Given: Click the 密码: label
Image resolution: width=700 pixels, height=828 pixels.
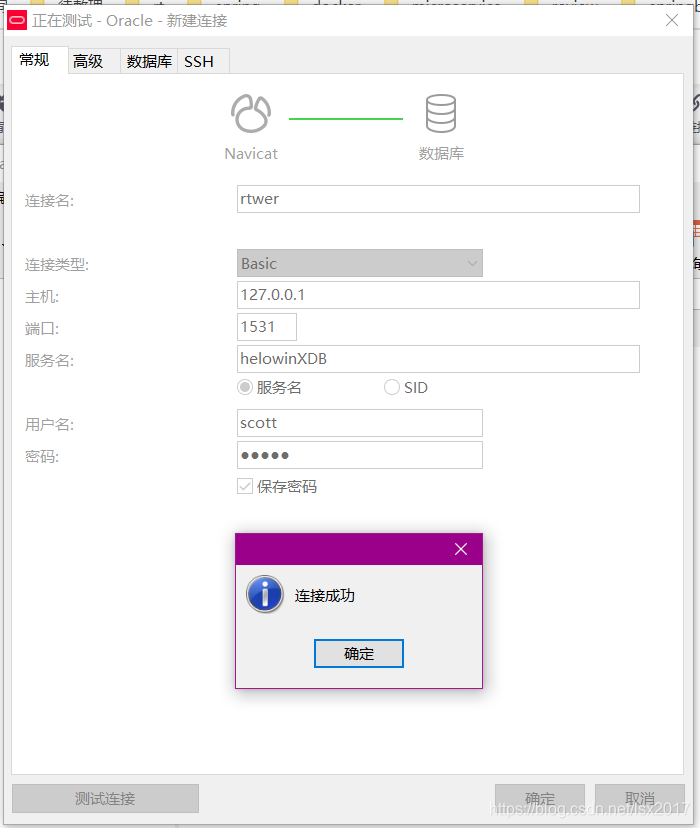Looking at the screenshot, I should coord(42,457).
